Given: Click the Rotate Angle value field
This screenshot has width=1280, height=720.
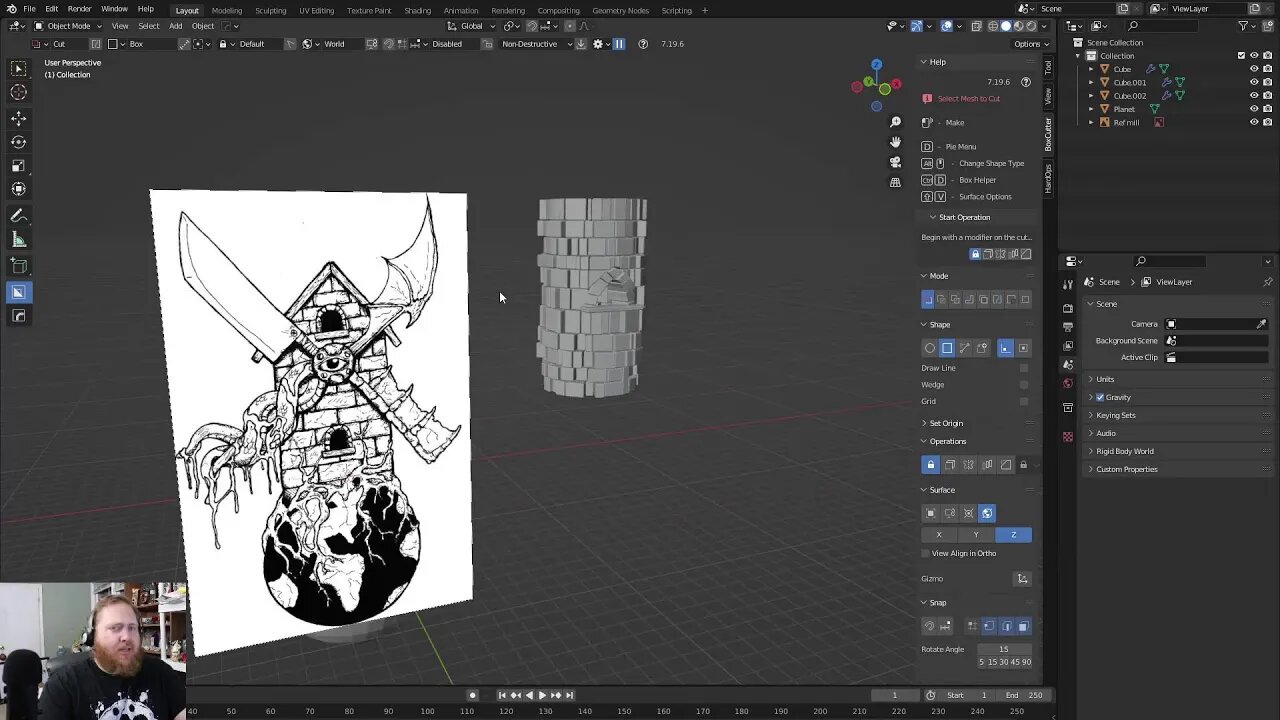Looking at the screenshot, I should [1003, 649].
